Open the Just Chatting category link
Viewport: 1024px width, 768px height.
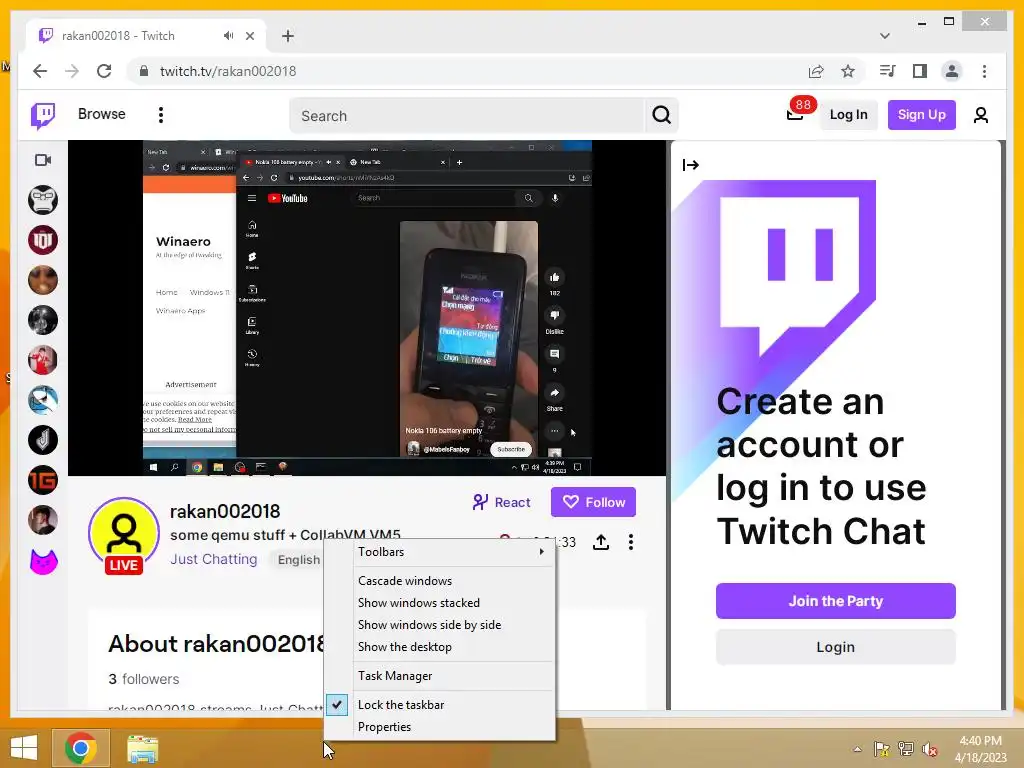click(214, 560)
